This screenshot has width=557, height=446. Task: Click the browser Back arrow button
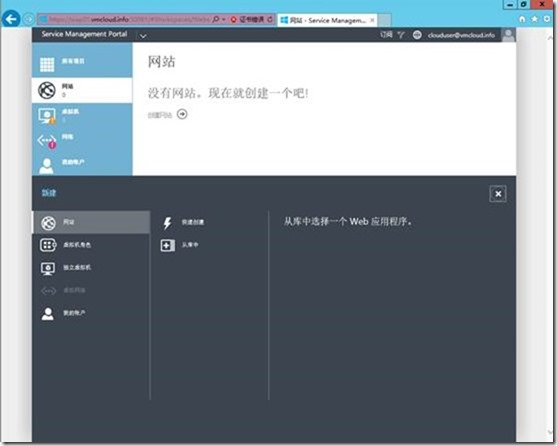pos(11,19)
